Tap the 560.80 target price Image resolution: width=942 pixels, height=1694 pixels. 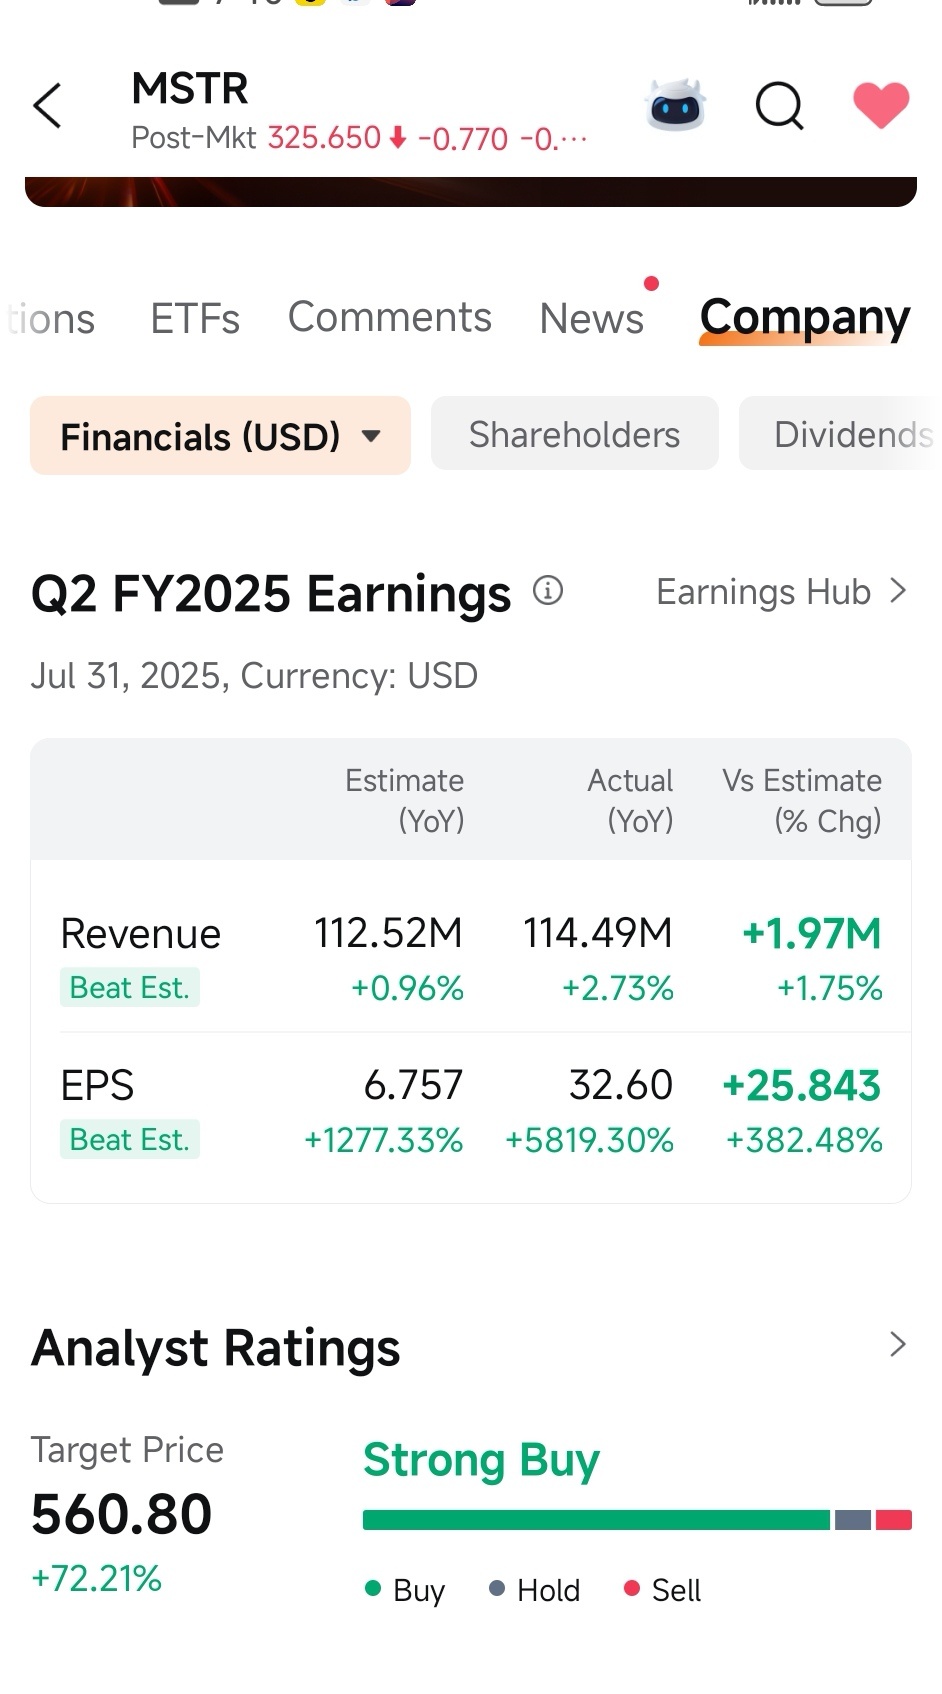121,1514
